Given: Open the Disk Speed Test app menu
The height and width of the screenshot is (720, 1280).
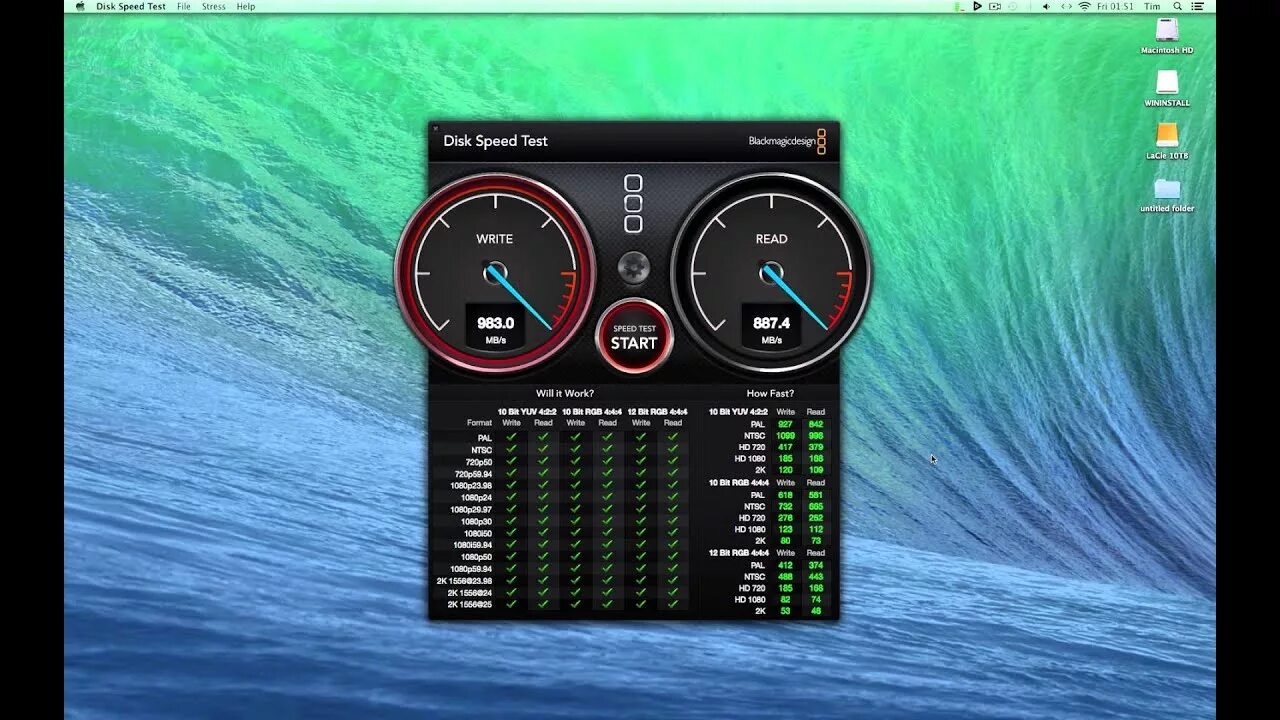Looking at the screenshot, I should [x=132, y=6].
